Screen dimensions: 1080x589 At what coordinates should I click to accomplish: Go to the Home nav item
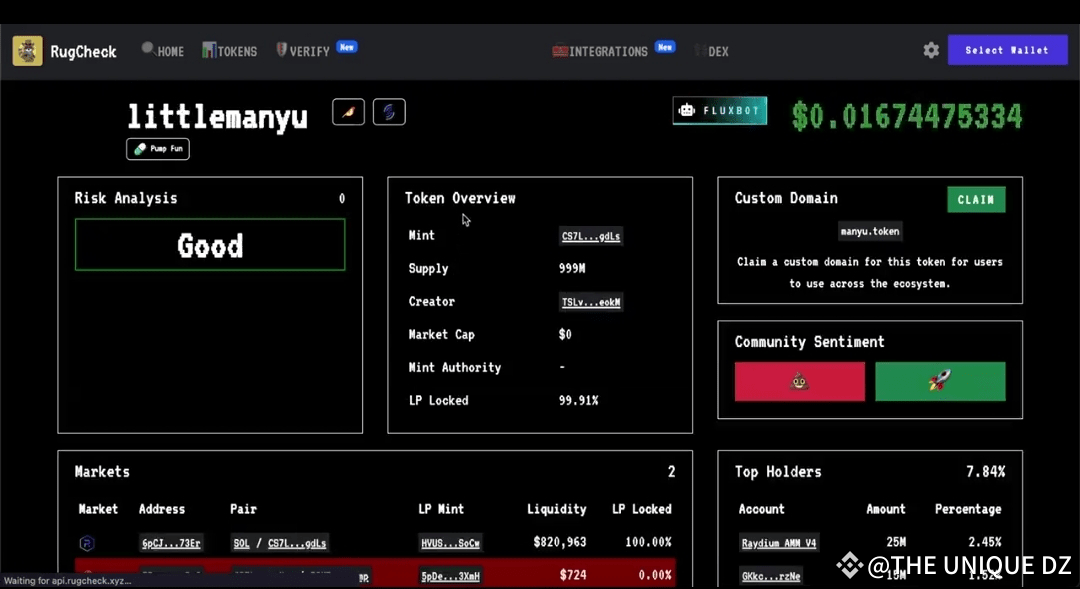163,51
